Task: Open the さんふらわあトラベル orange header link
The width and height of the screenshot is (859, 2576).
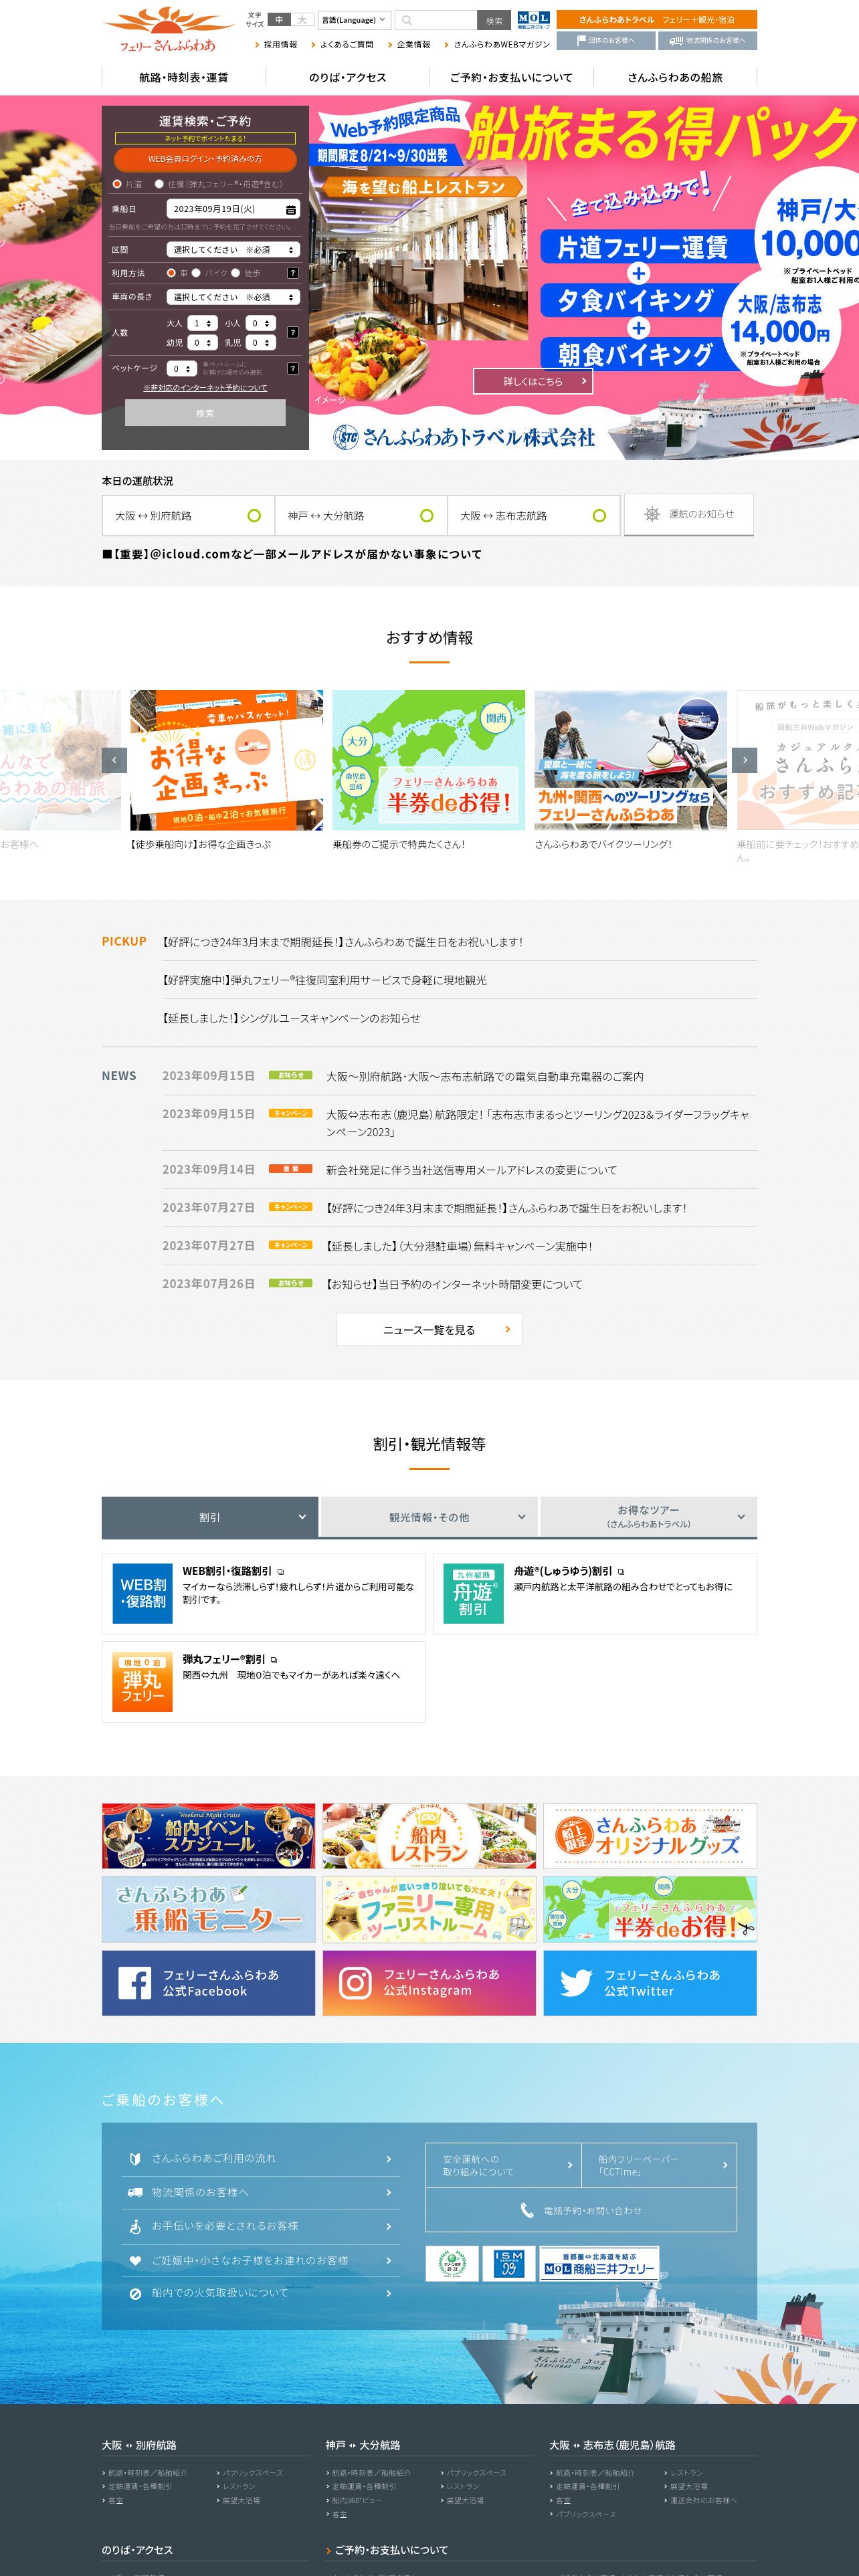Action: (x=657, y=20)
